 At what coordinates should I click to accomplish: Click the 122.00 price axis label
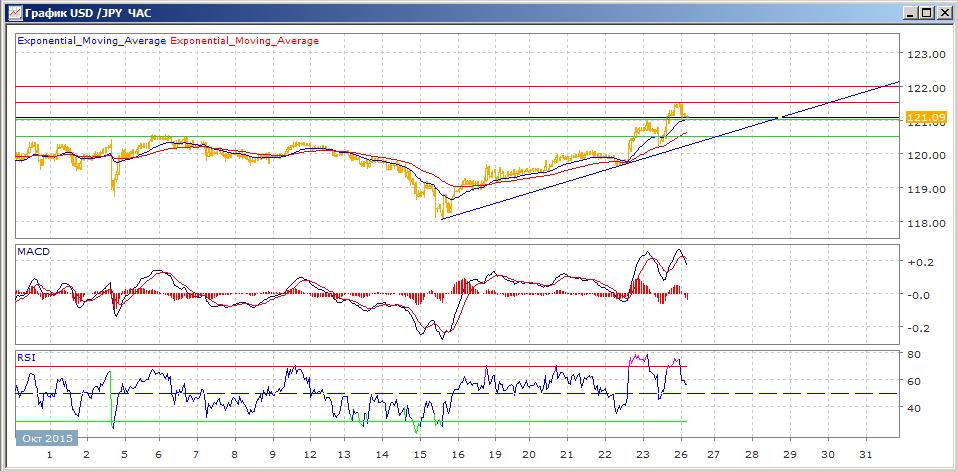coord(926,88)
